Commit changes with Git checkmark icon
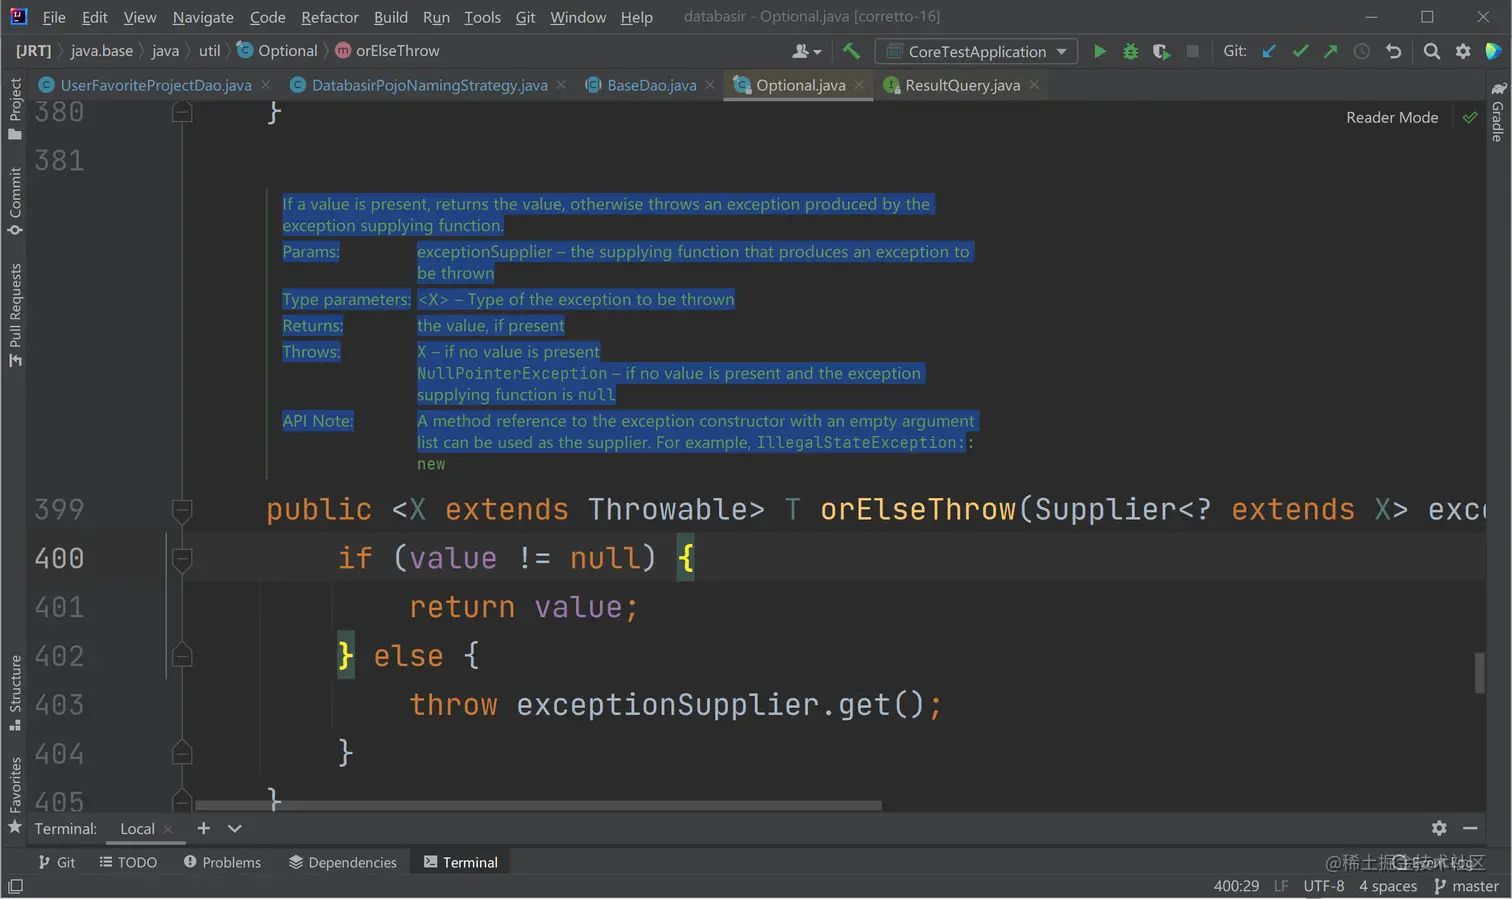Image resolution: width=1512 pixels, height=899 pixels. pos(1299,51)
